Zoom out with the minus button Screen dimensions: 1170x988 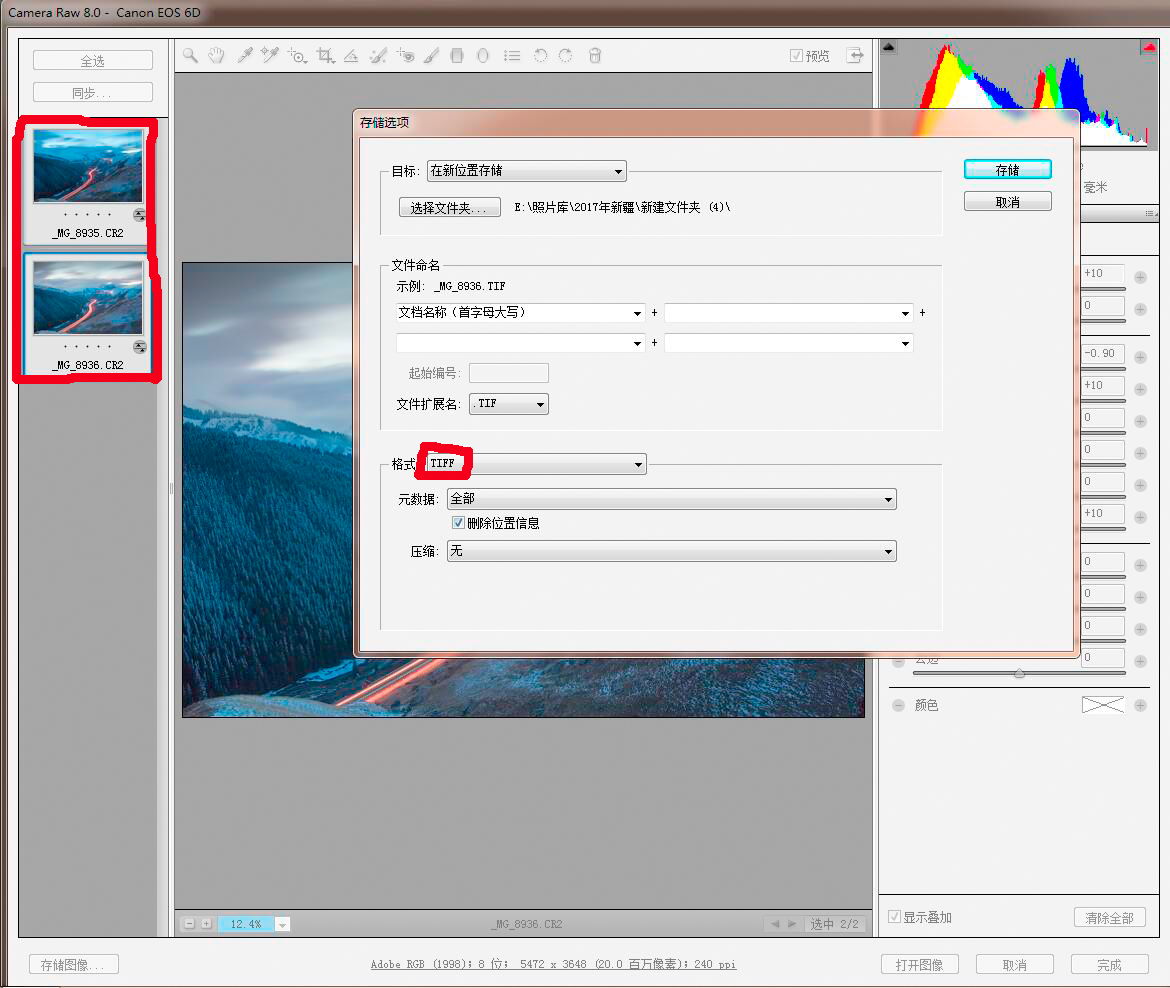click(x=190, y=924)
